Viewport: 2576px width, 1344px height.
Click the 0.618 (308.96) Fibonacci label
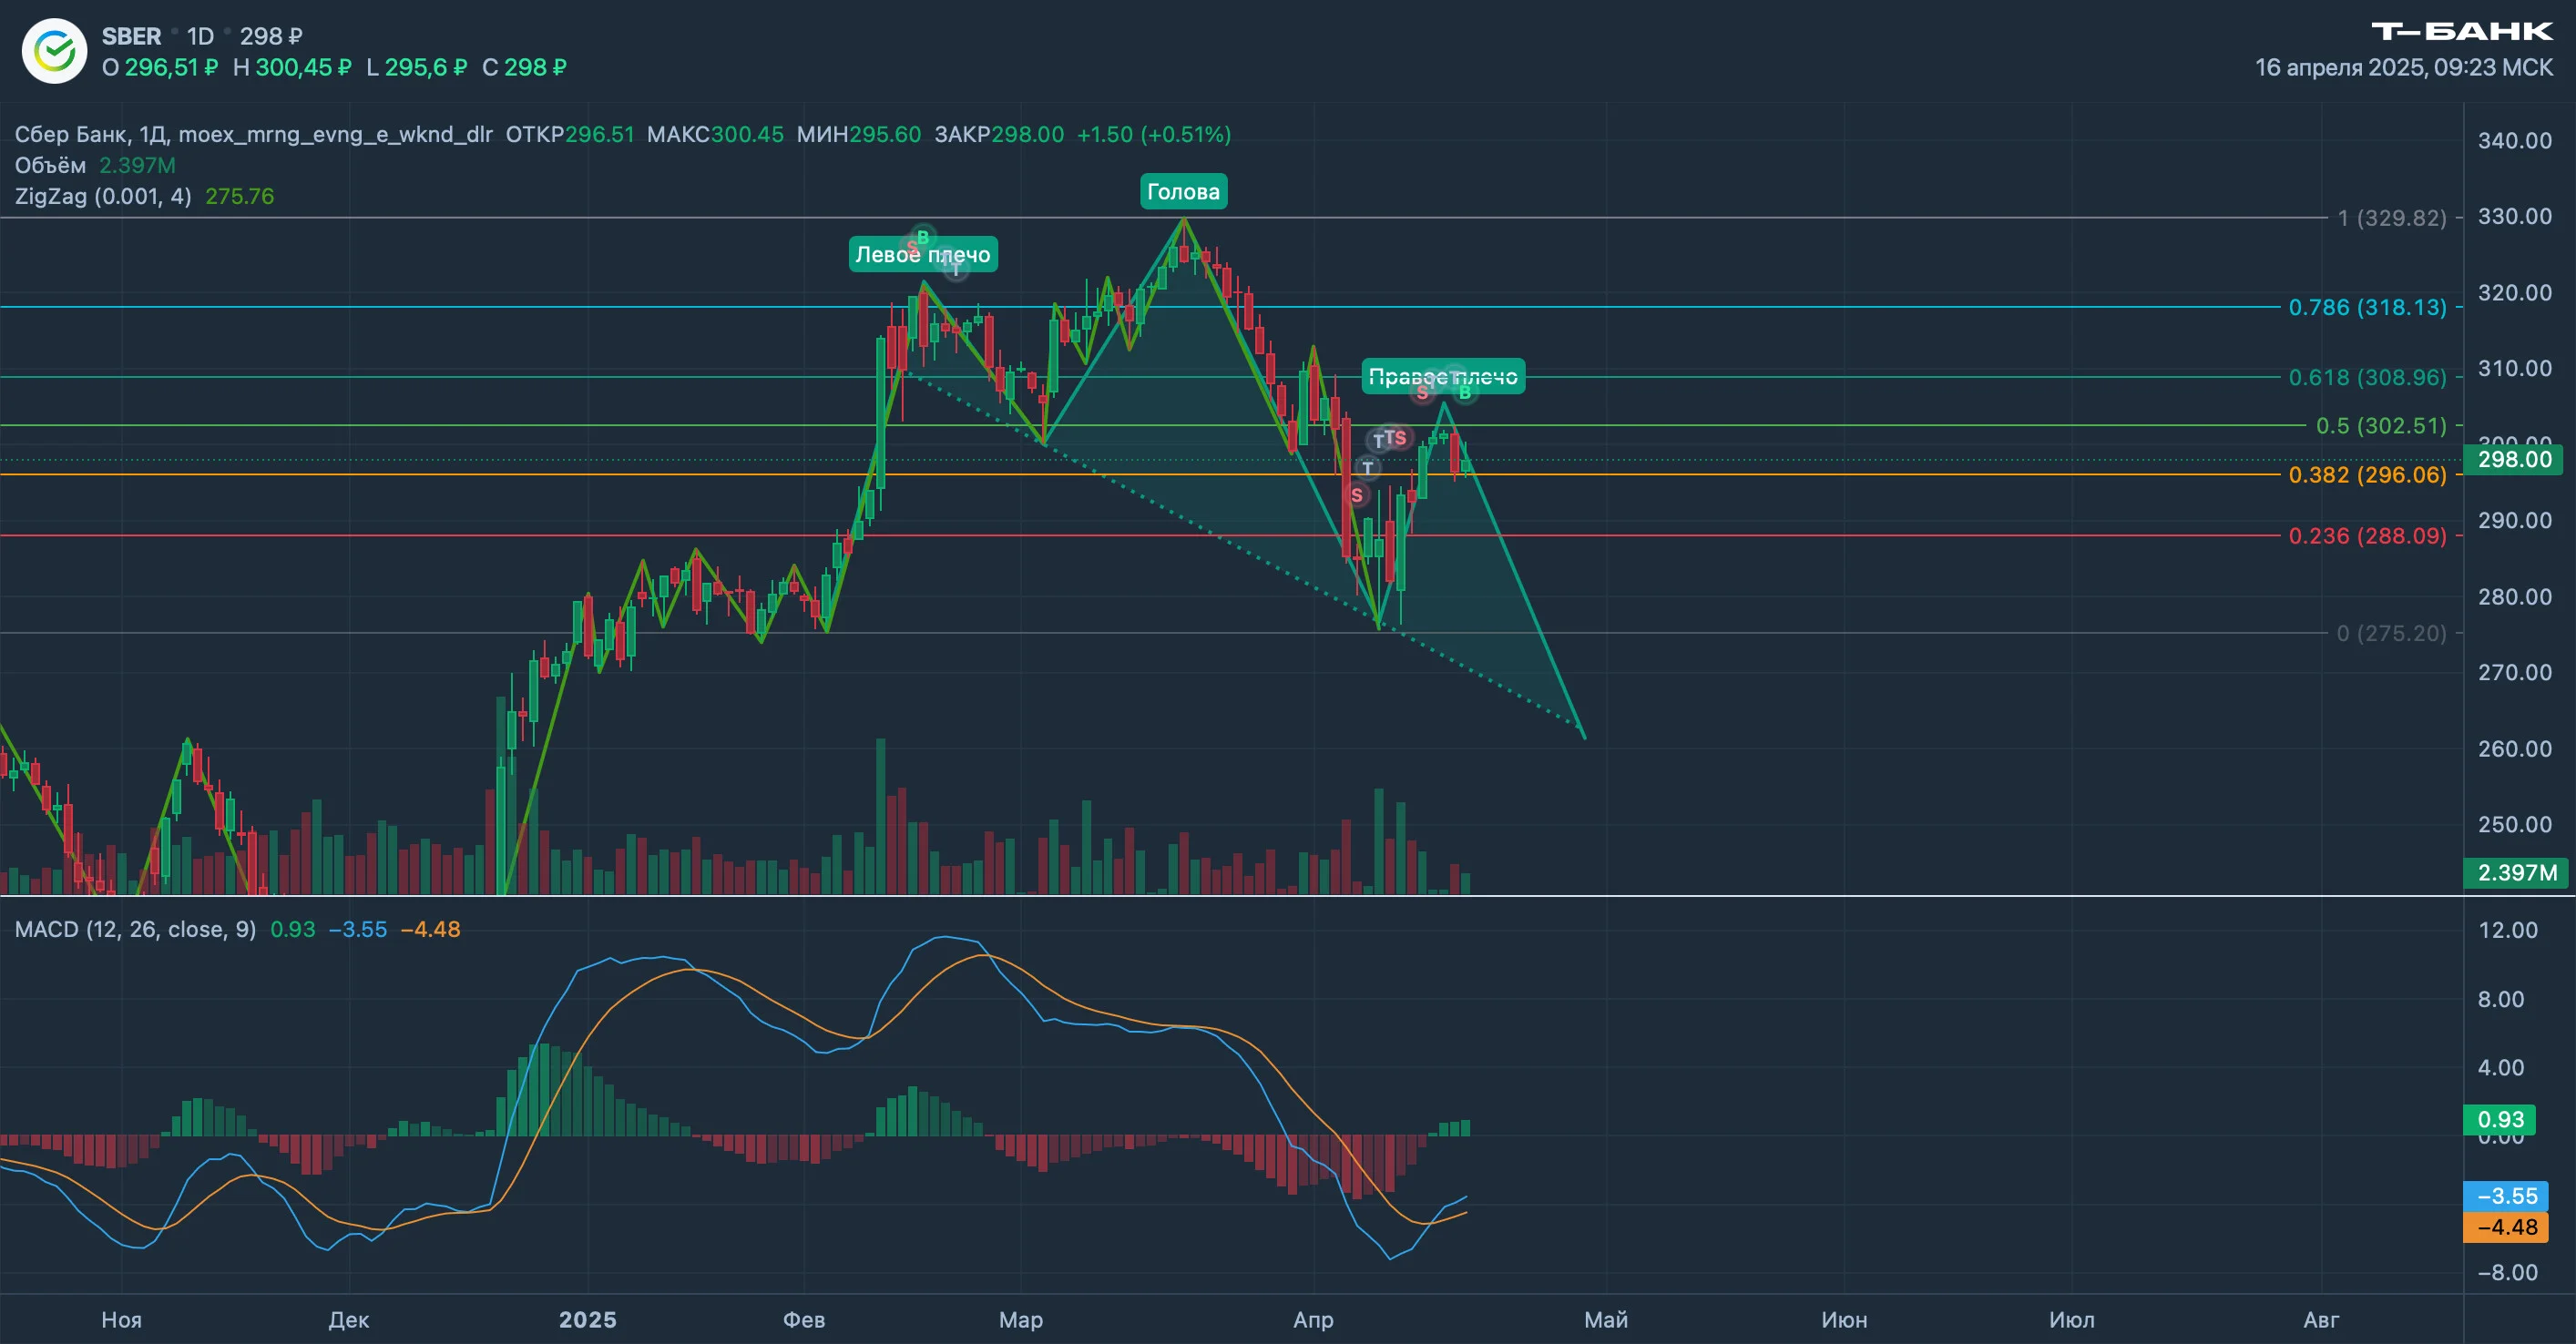pyautogui.click(x=2367, y=377)
